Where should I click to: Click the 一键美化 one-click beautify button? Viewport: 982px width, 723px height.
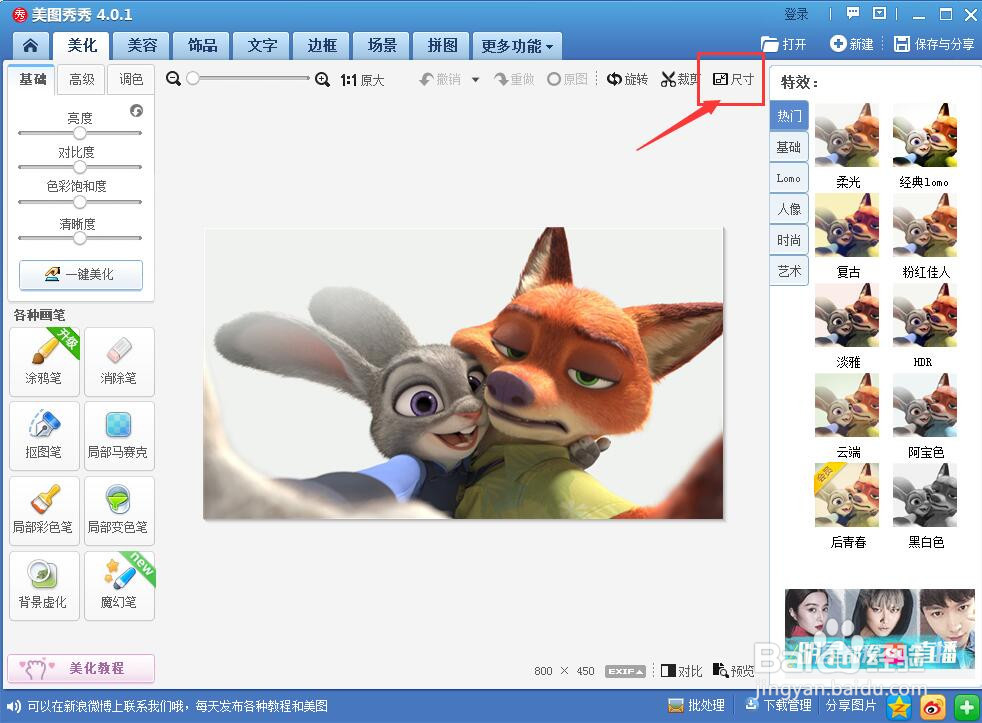pyautogui.click(x=80, y=275)
